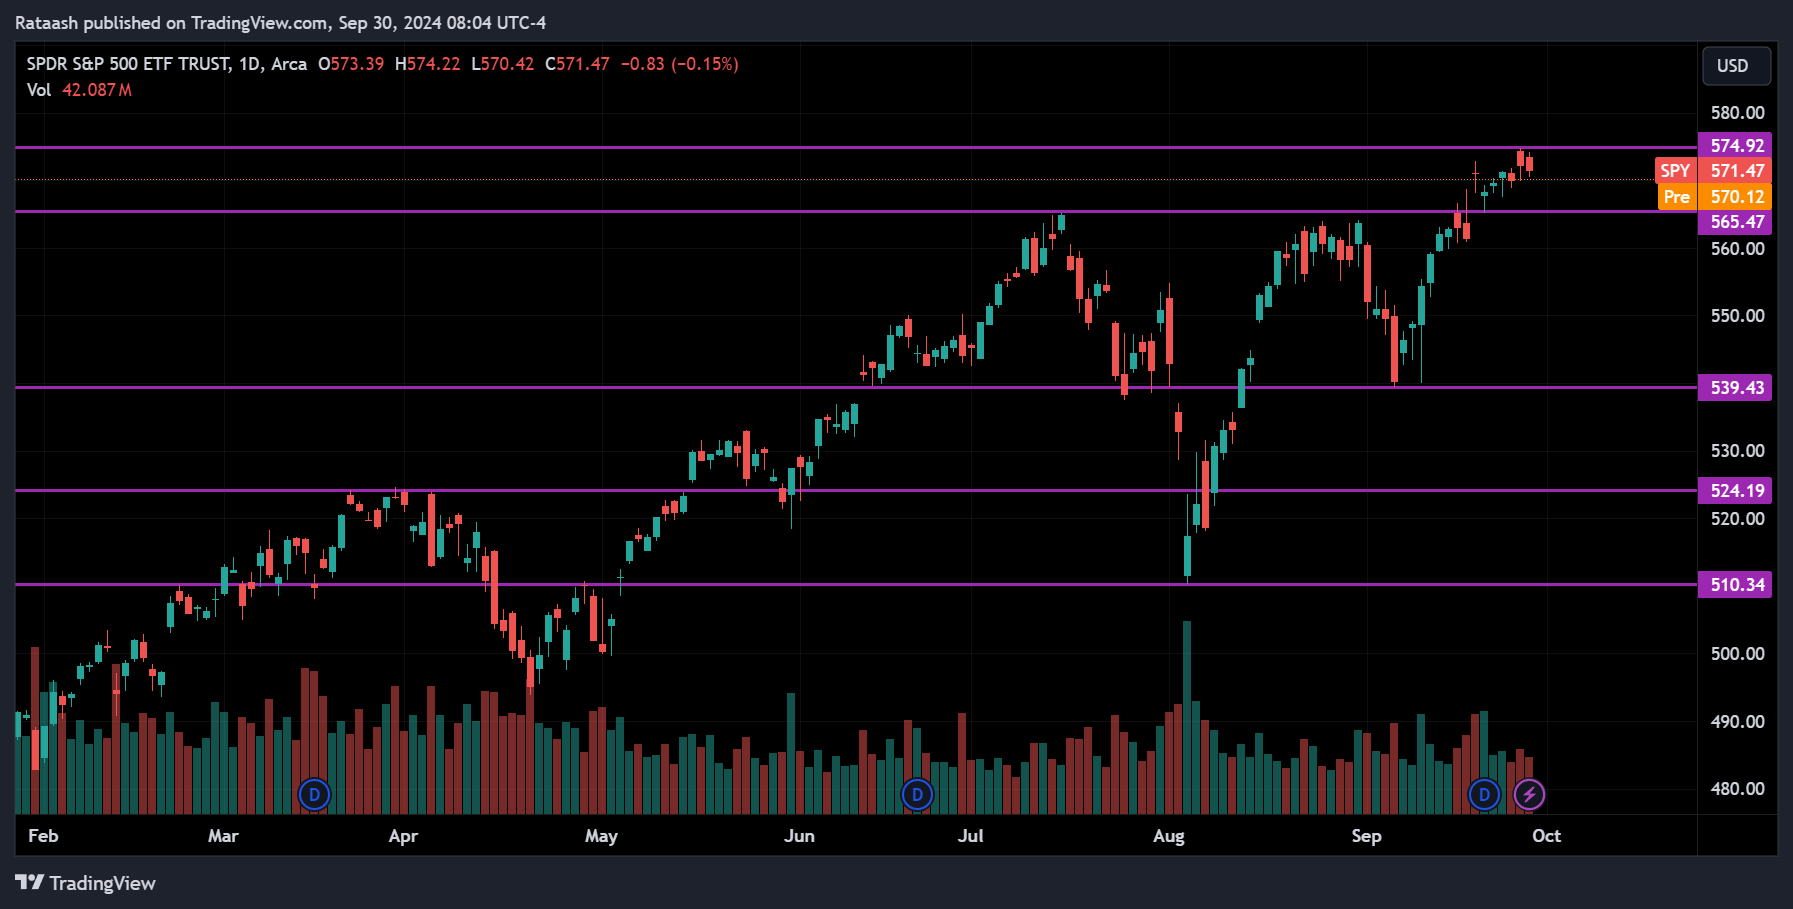Click the volume value 42.087 M

97,90
